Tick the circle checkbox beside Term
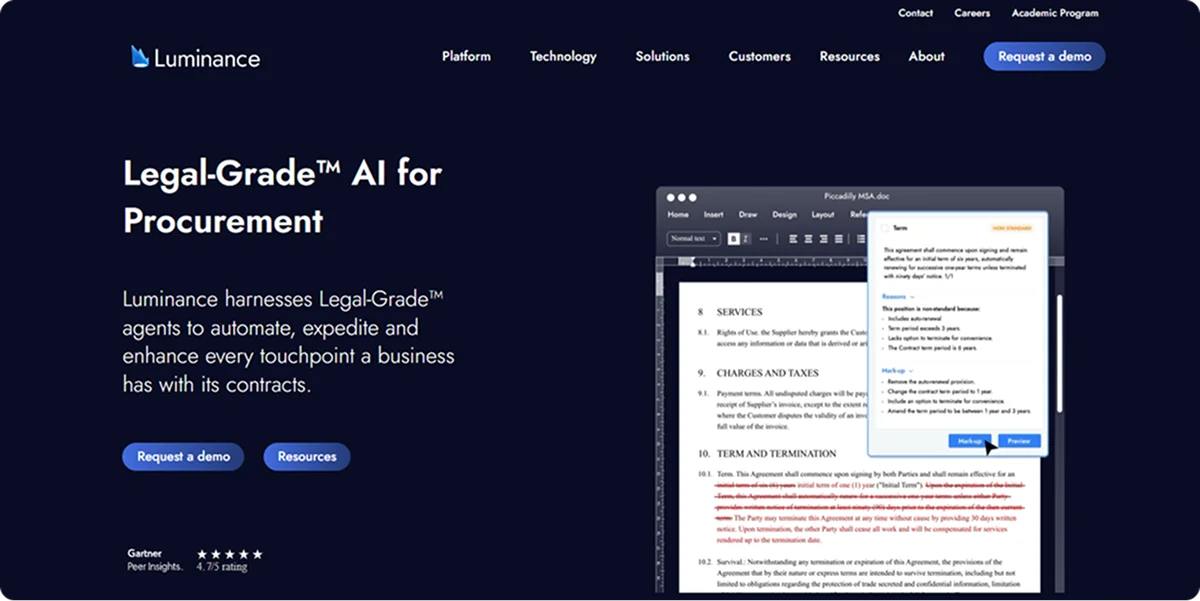 [885, 228]
